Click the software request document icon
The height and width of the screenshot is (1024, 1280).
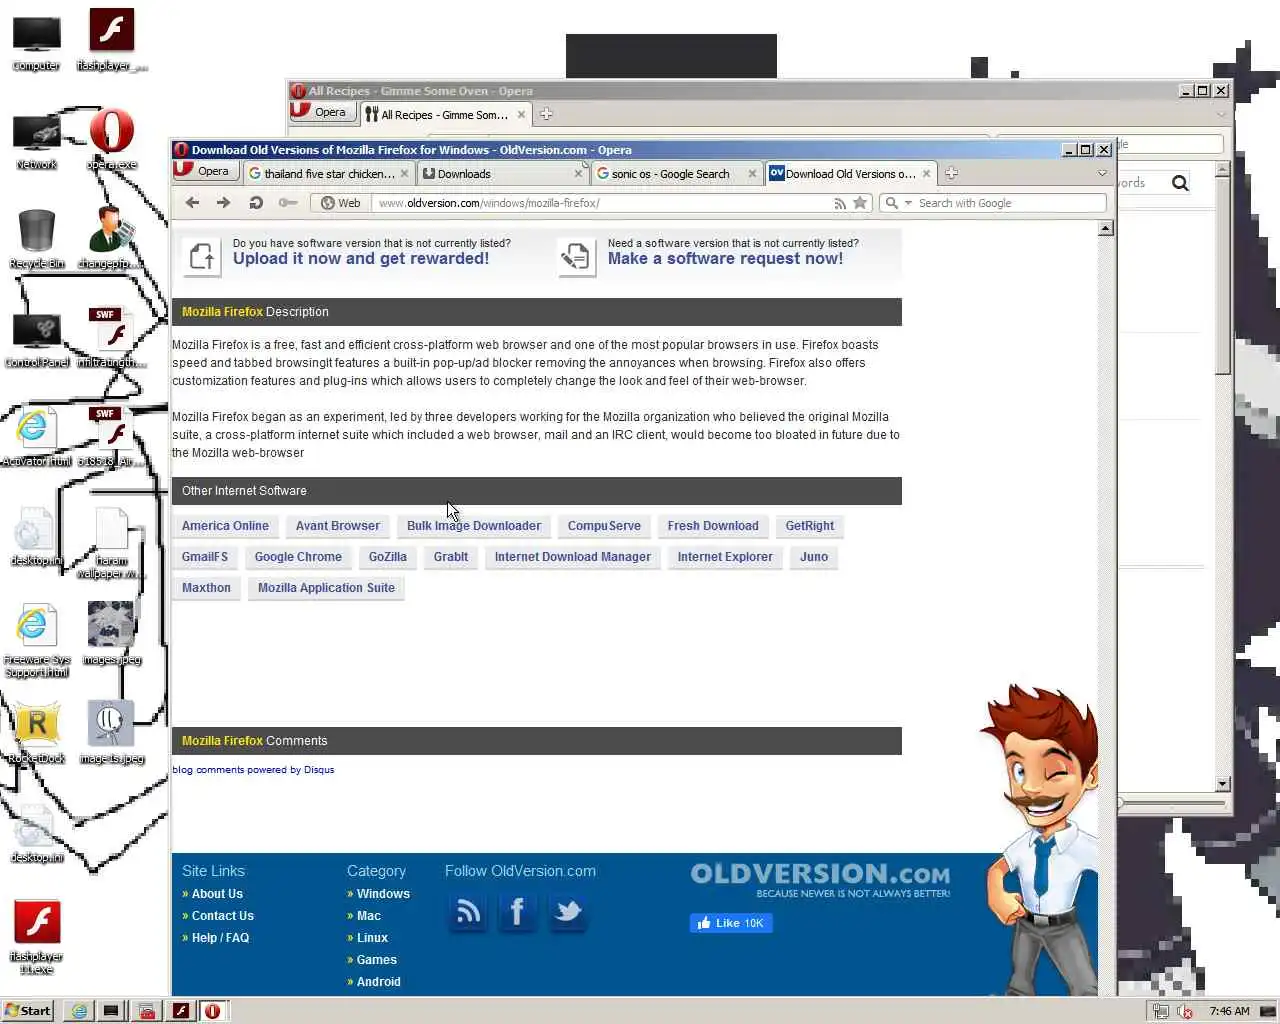576,257
